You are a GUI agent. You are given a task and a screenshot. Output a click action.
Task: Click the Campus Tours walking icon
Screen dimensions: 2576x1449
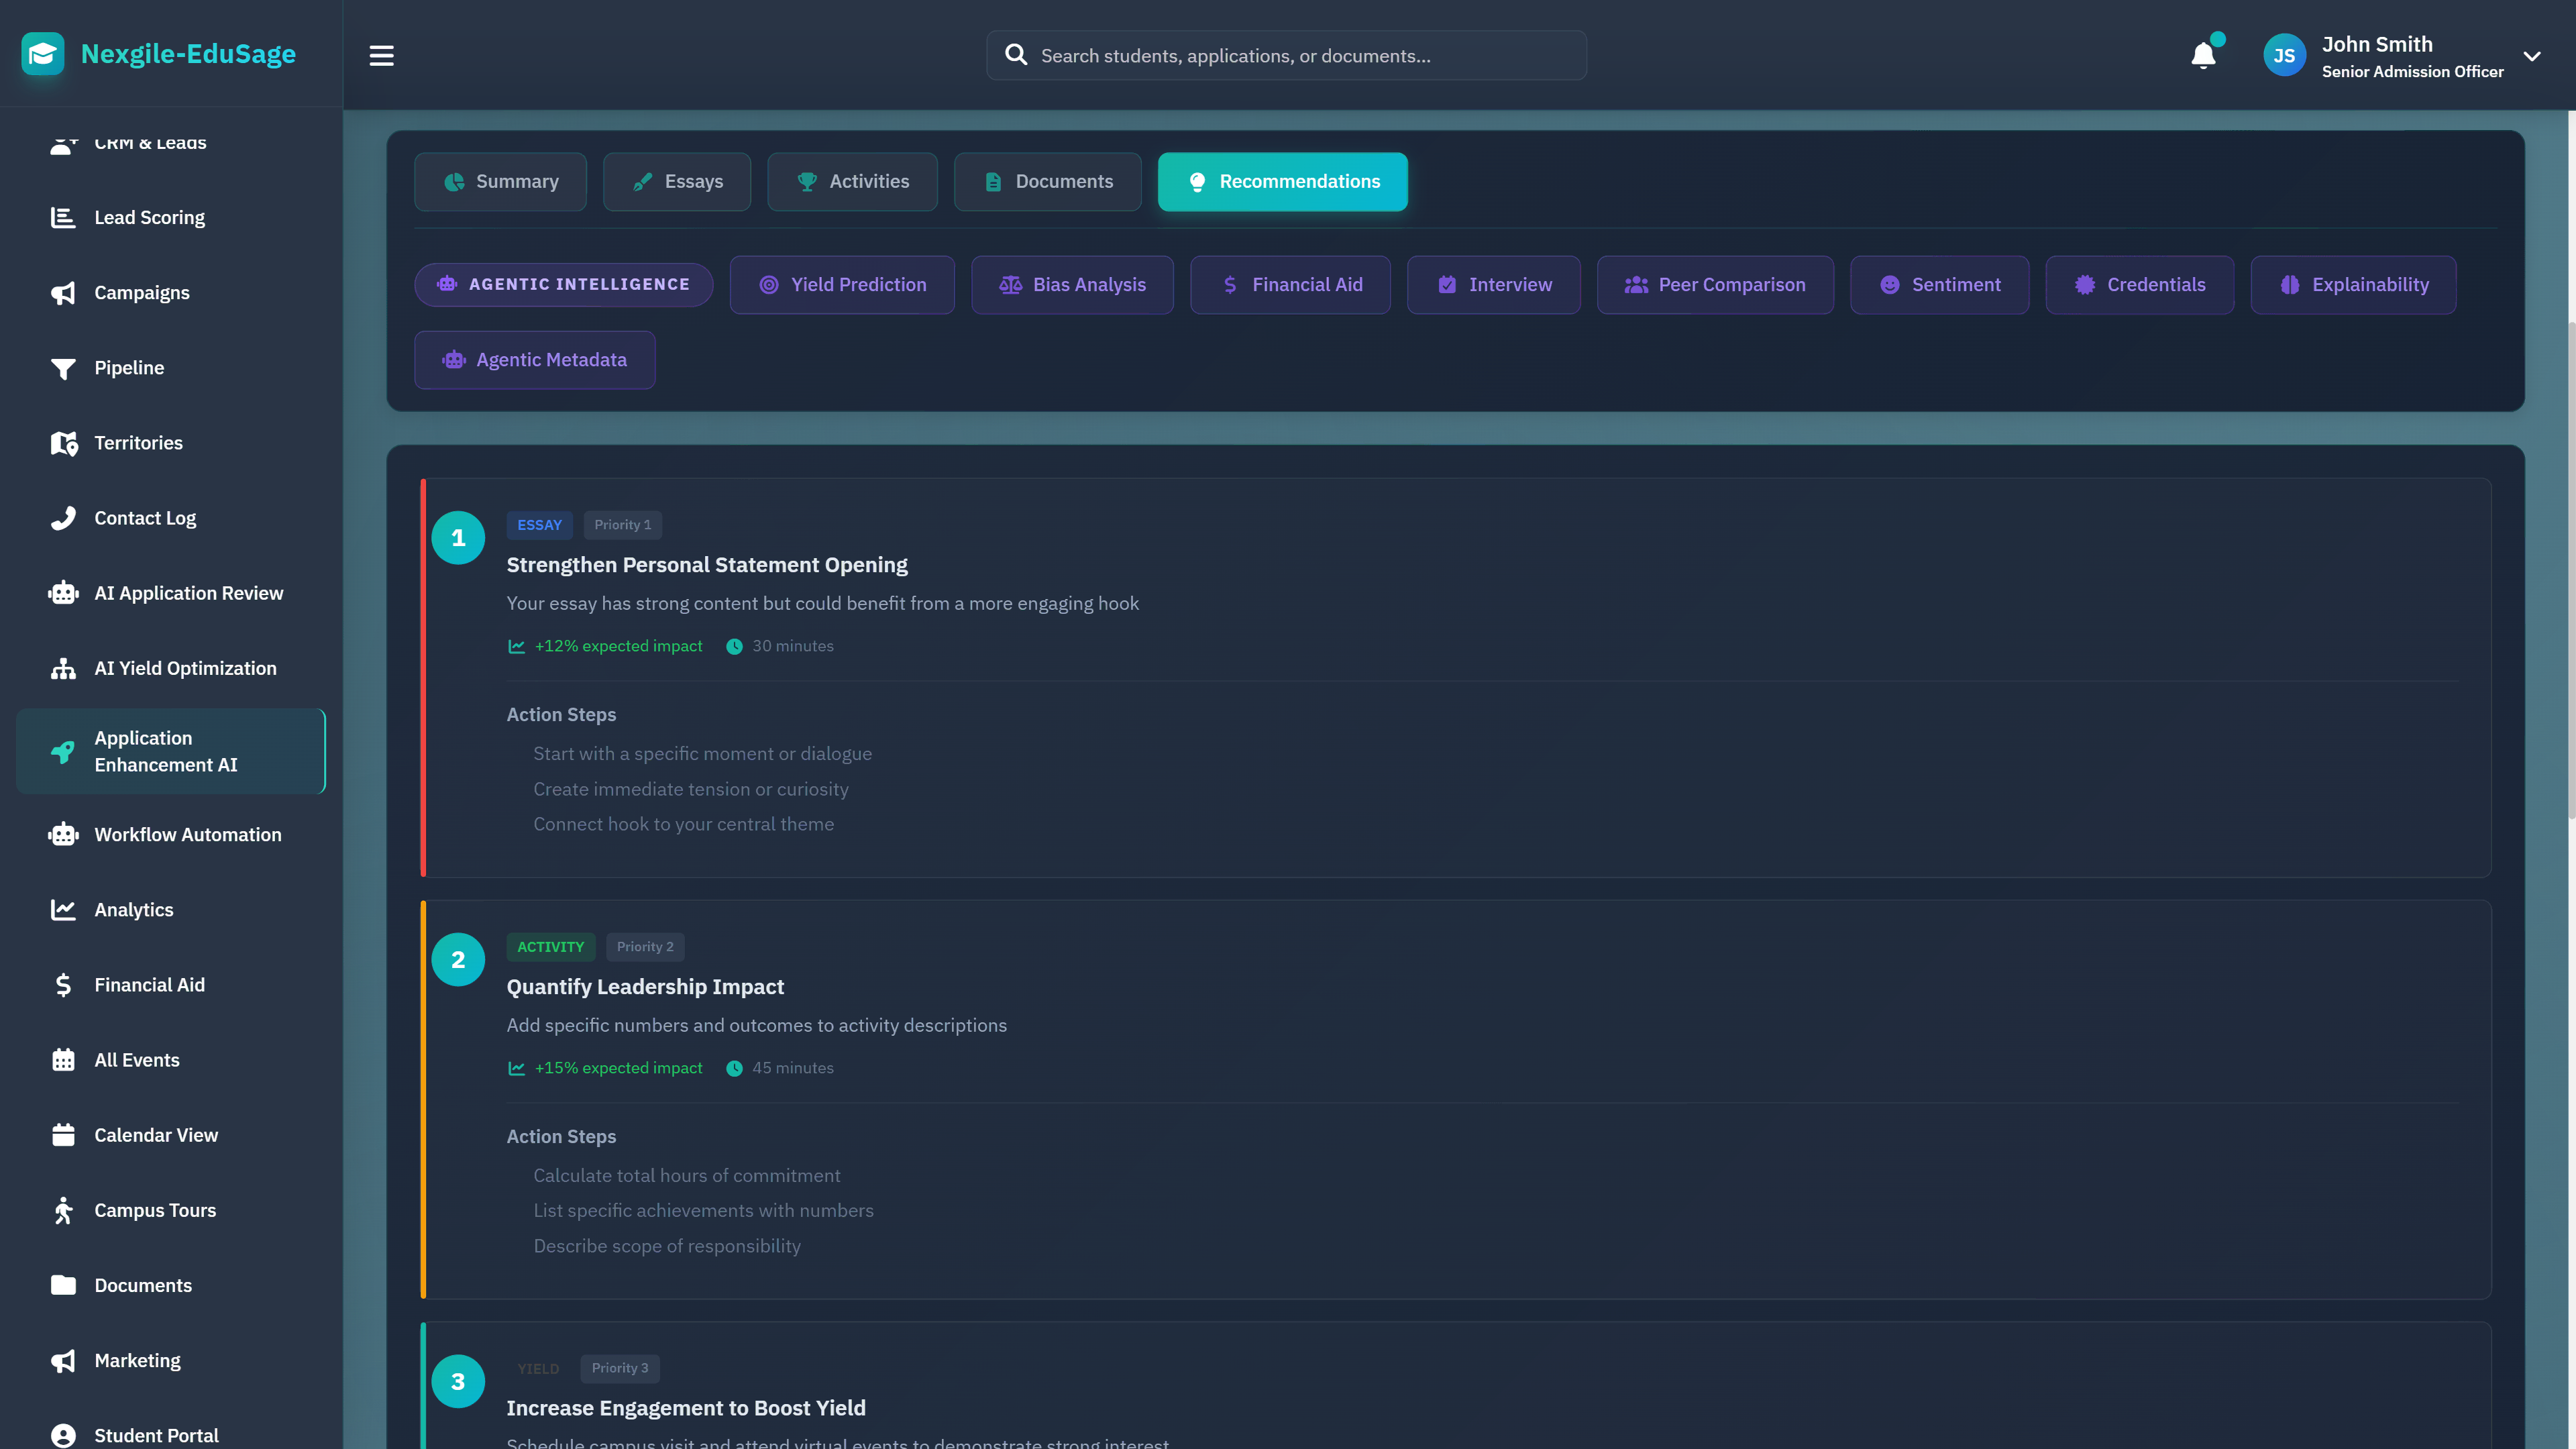63,1210
